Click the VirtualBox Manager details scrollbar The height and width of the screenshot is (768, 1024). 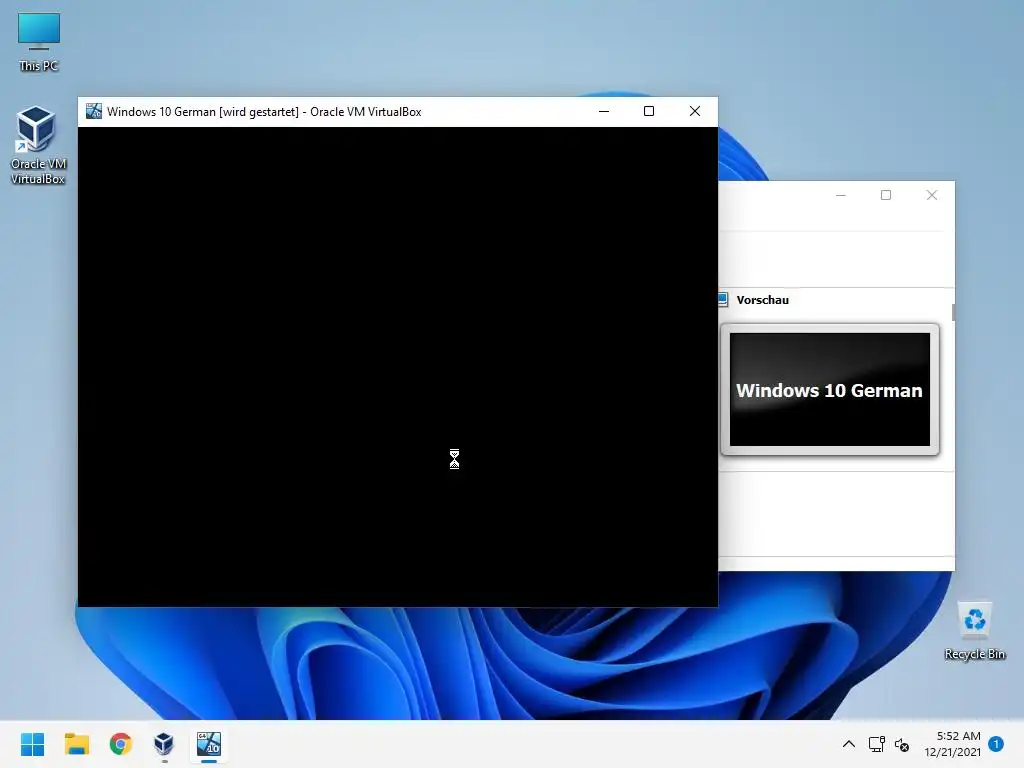[x=953, y=312]
